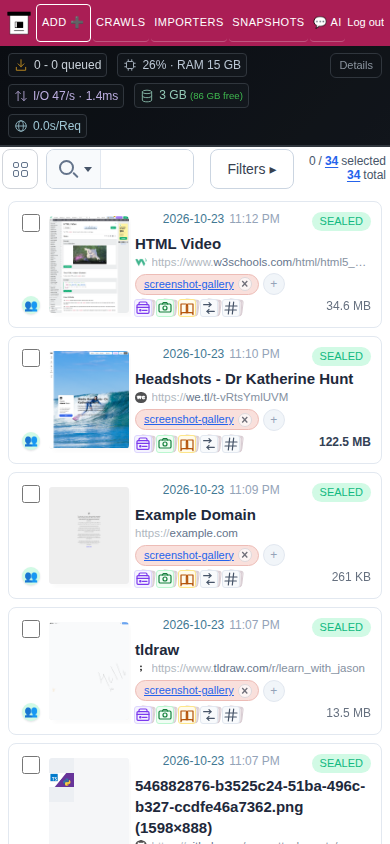The height and width of the screenshot is (844, 390).
Task: Open the book readability icon for HTML Video
Action: [187, 308]
